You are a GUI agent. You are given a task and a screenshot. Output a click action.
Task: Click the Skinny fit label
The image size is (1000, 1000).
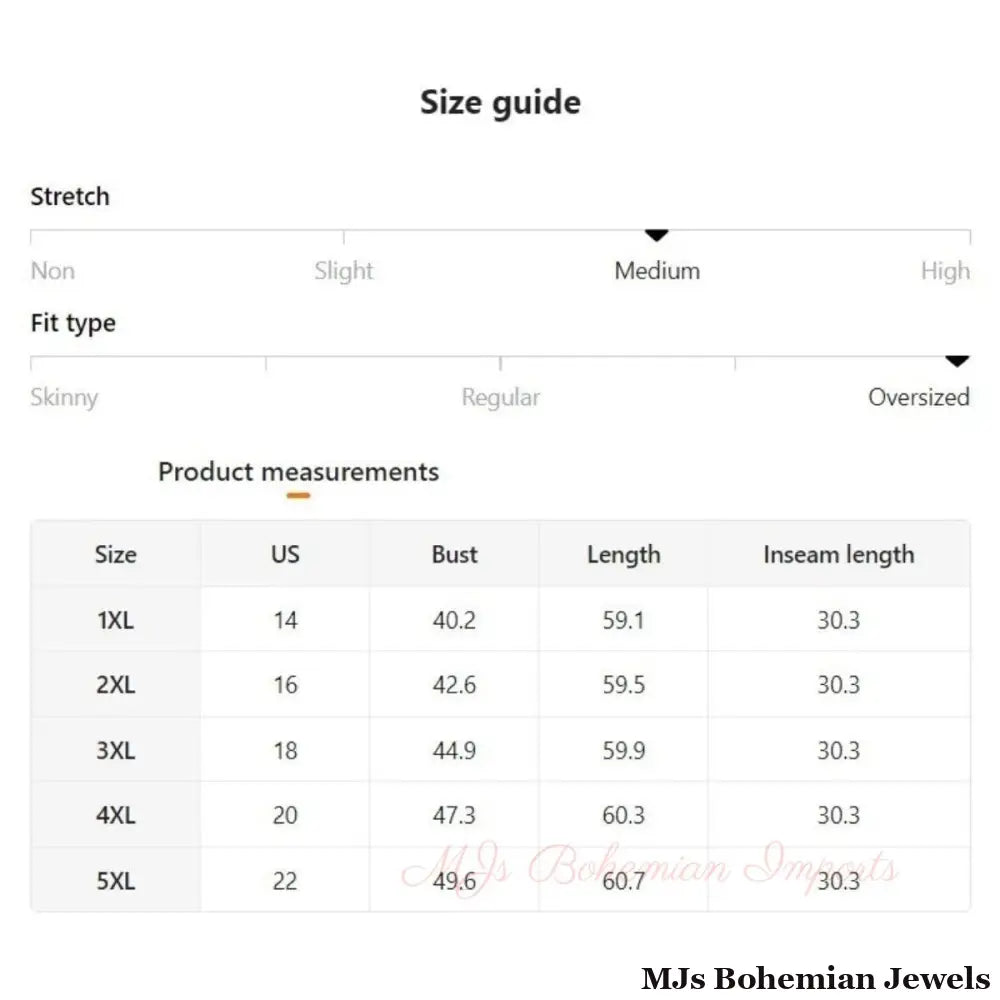click(x=64, y=397)
